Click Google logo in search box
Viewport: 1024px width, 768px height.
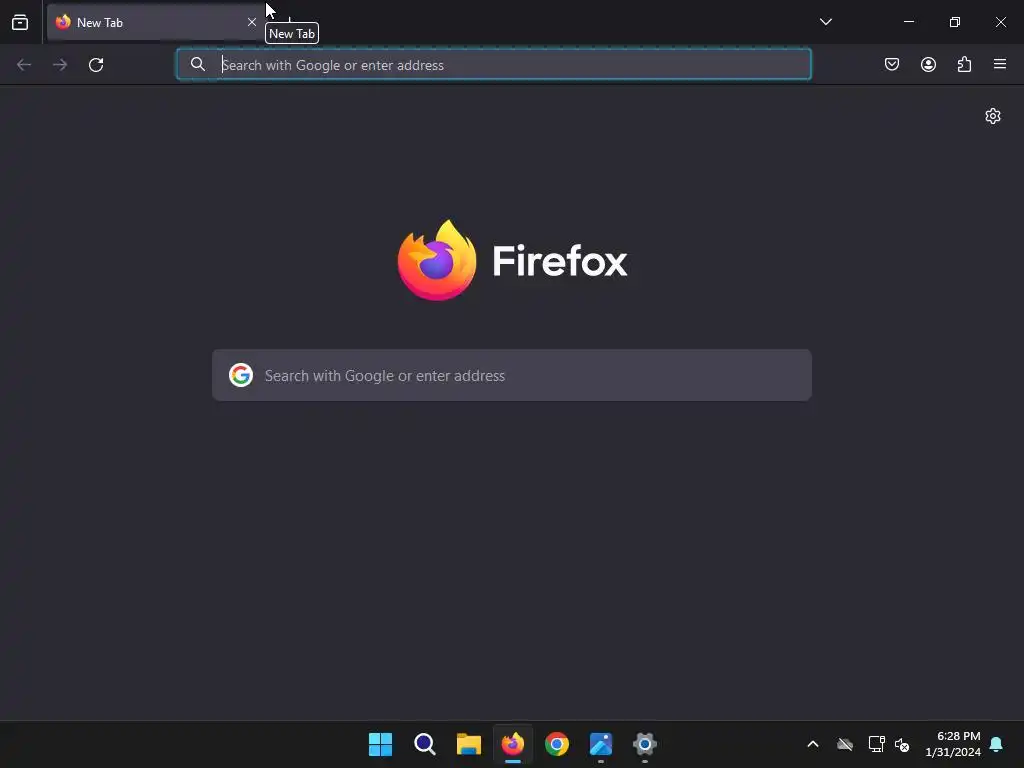pos(241,376)
